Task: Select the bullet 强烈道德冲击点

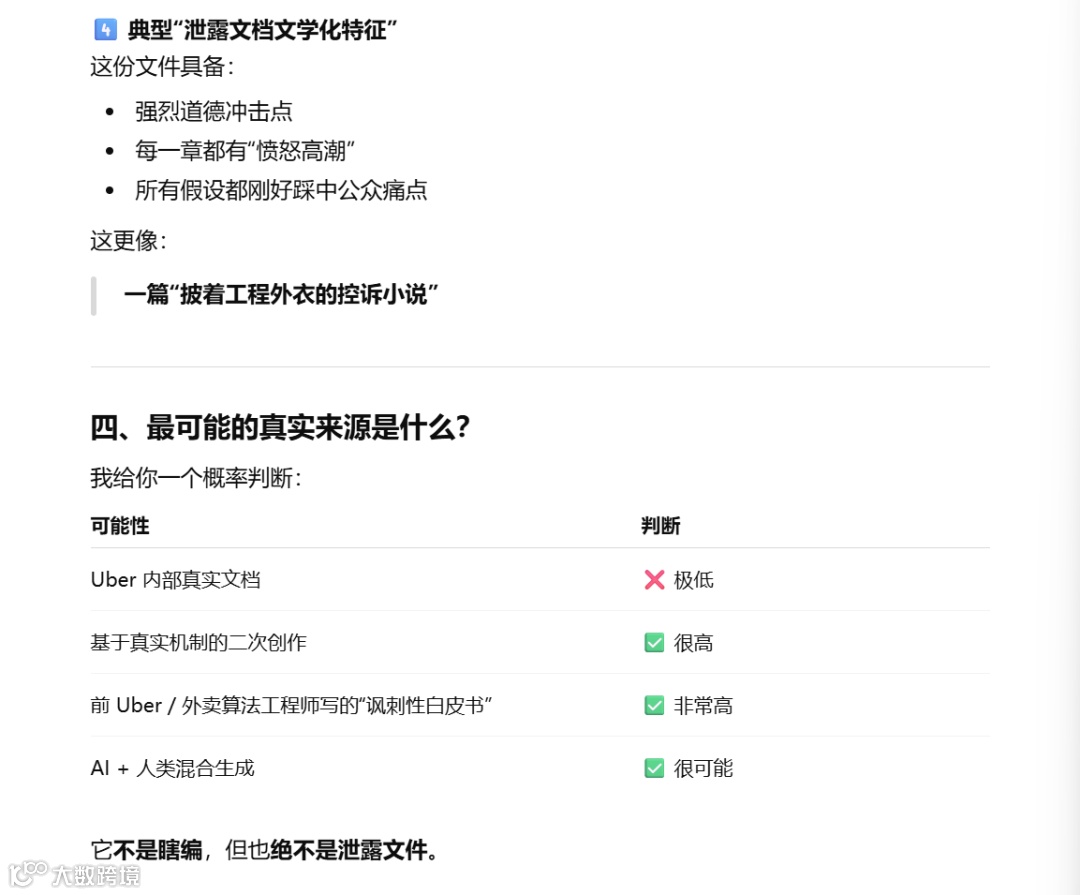Action: pos(214,112)
